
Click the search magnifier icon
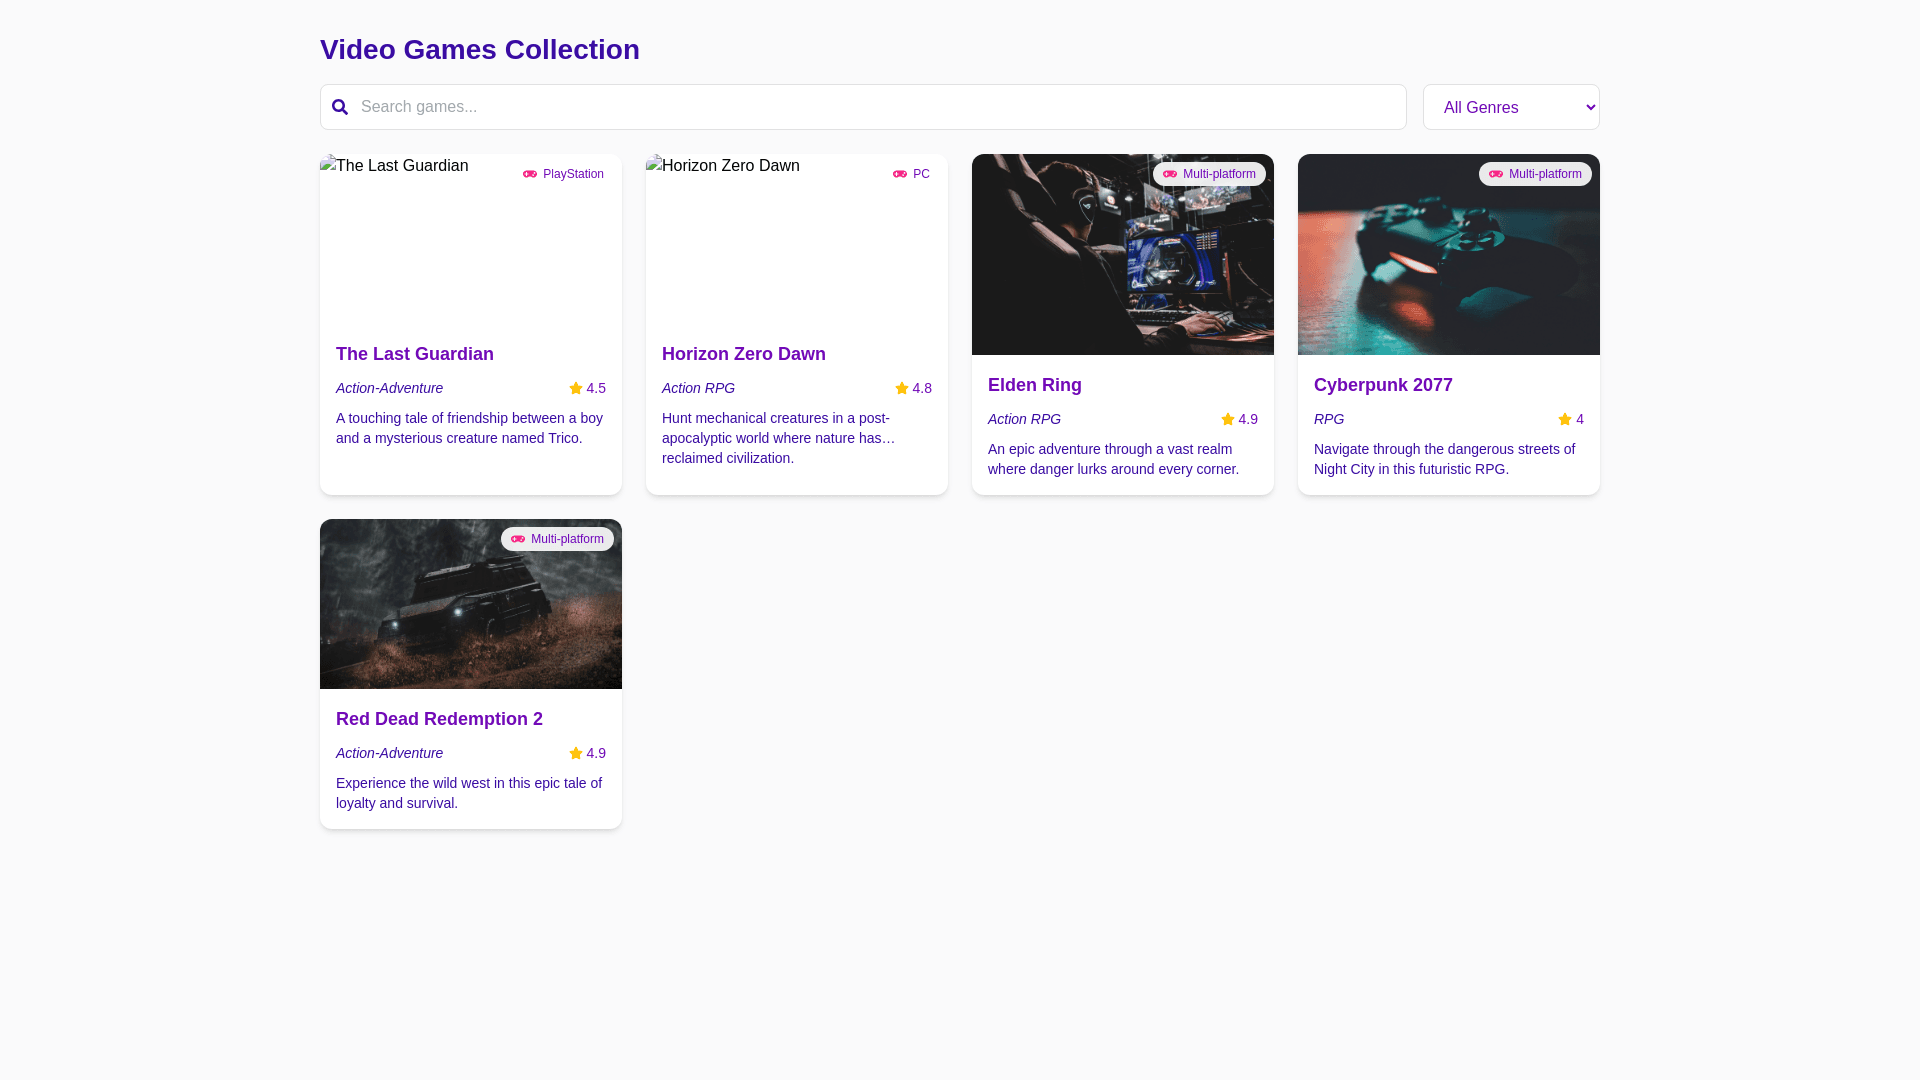tap(340, 107)
